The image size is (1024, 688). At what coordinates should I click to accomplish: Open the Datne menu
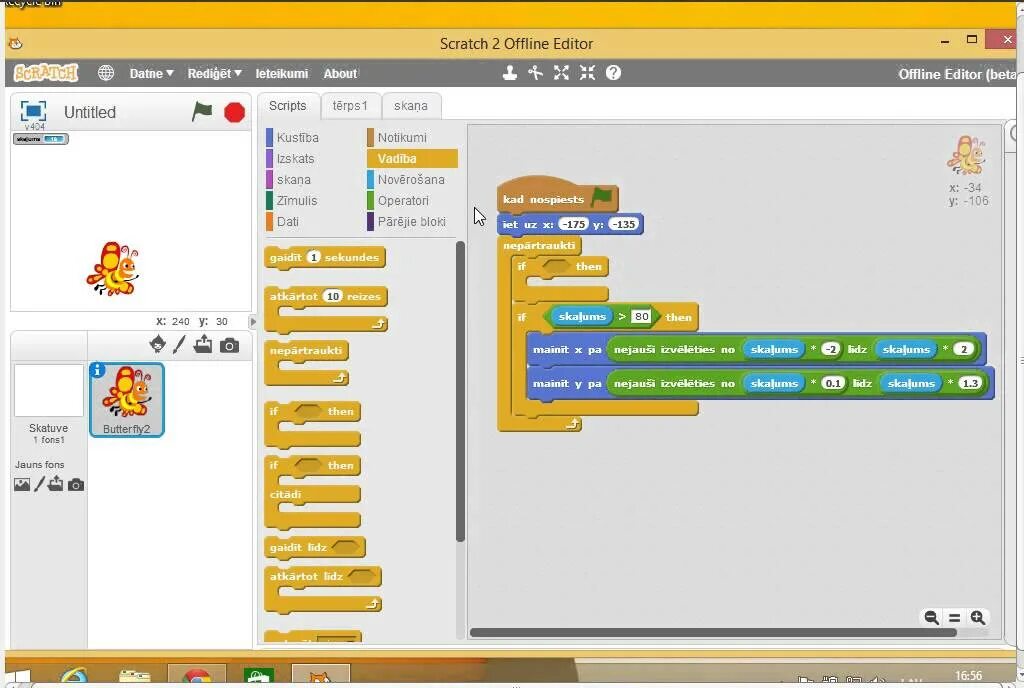tap(151, 74)
